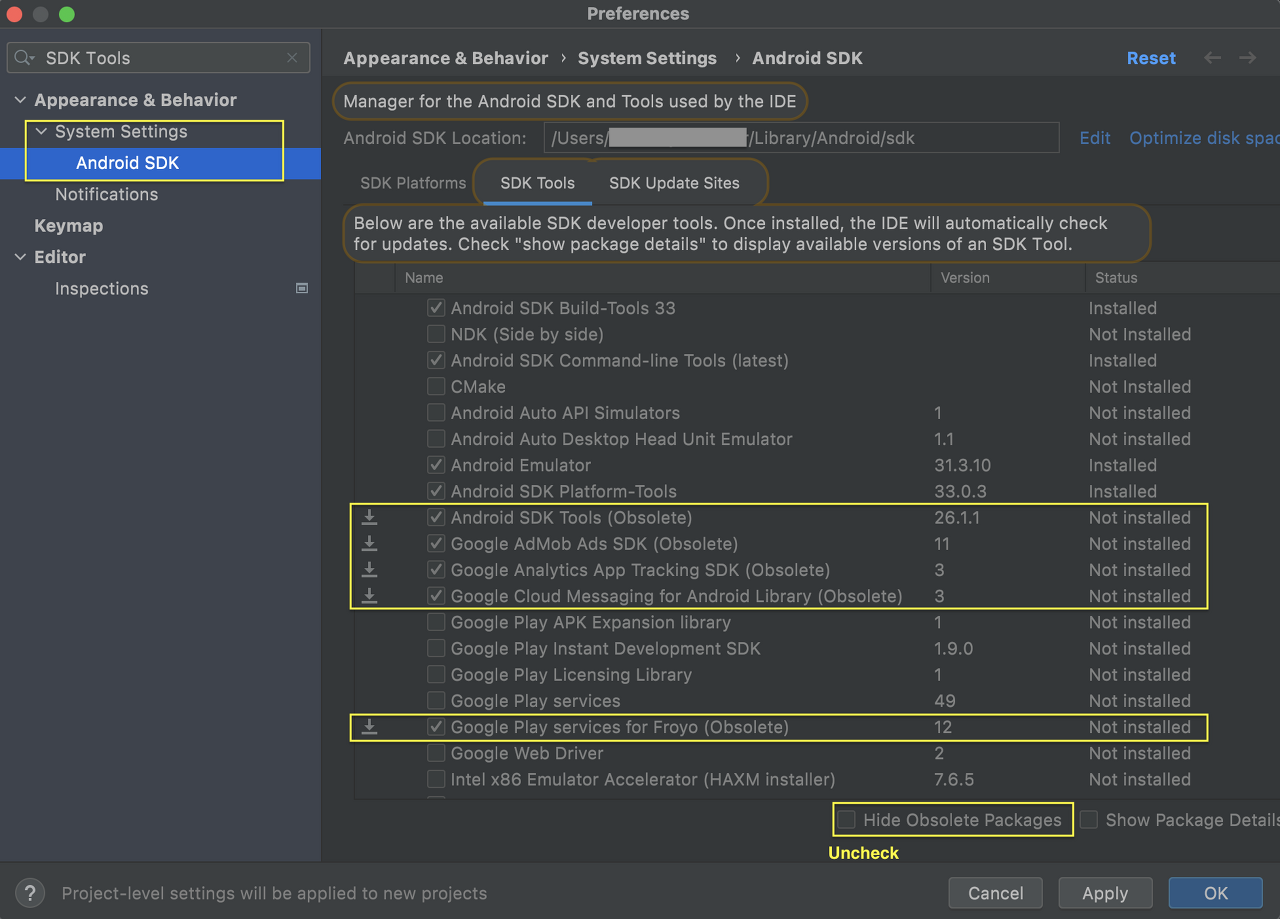Uncheck the Android Emulator checkbox
Image resolution: width=1280 pixels, height=919 pixels.
pyautogui.click(x=436, y=465)
